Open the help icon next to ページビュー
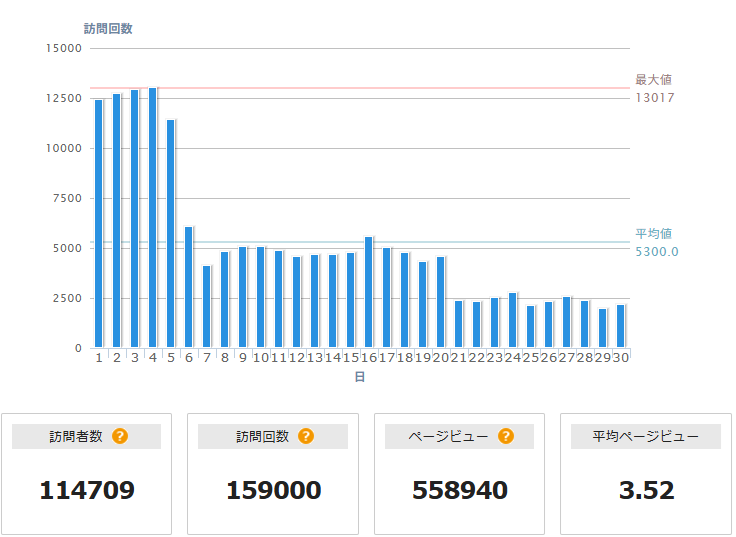736x537 pixels. coord(506,436)
